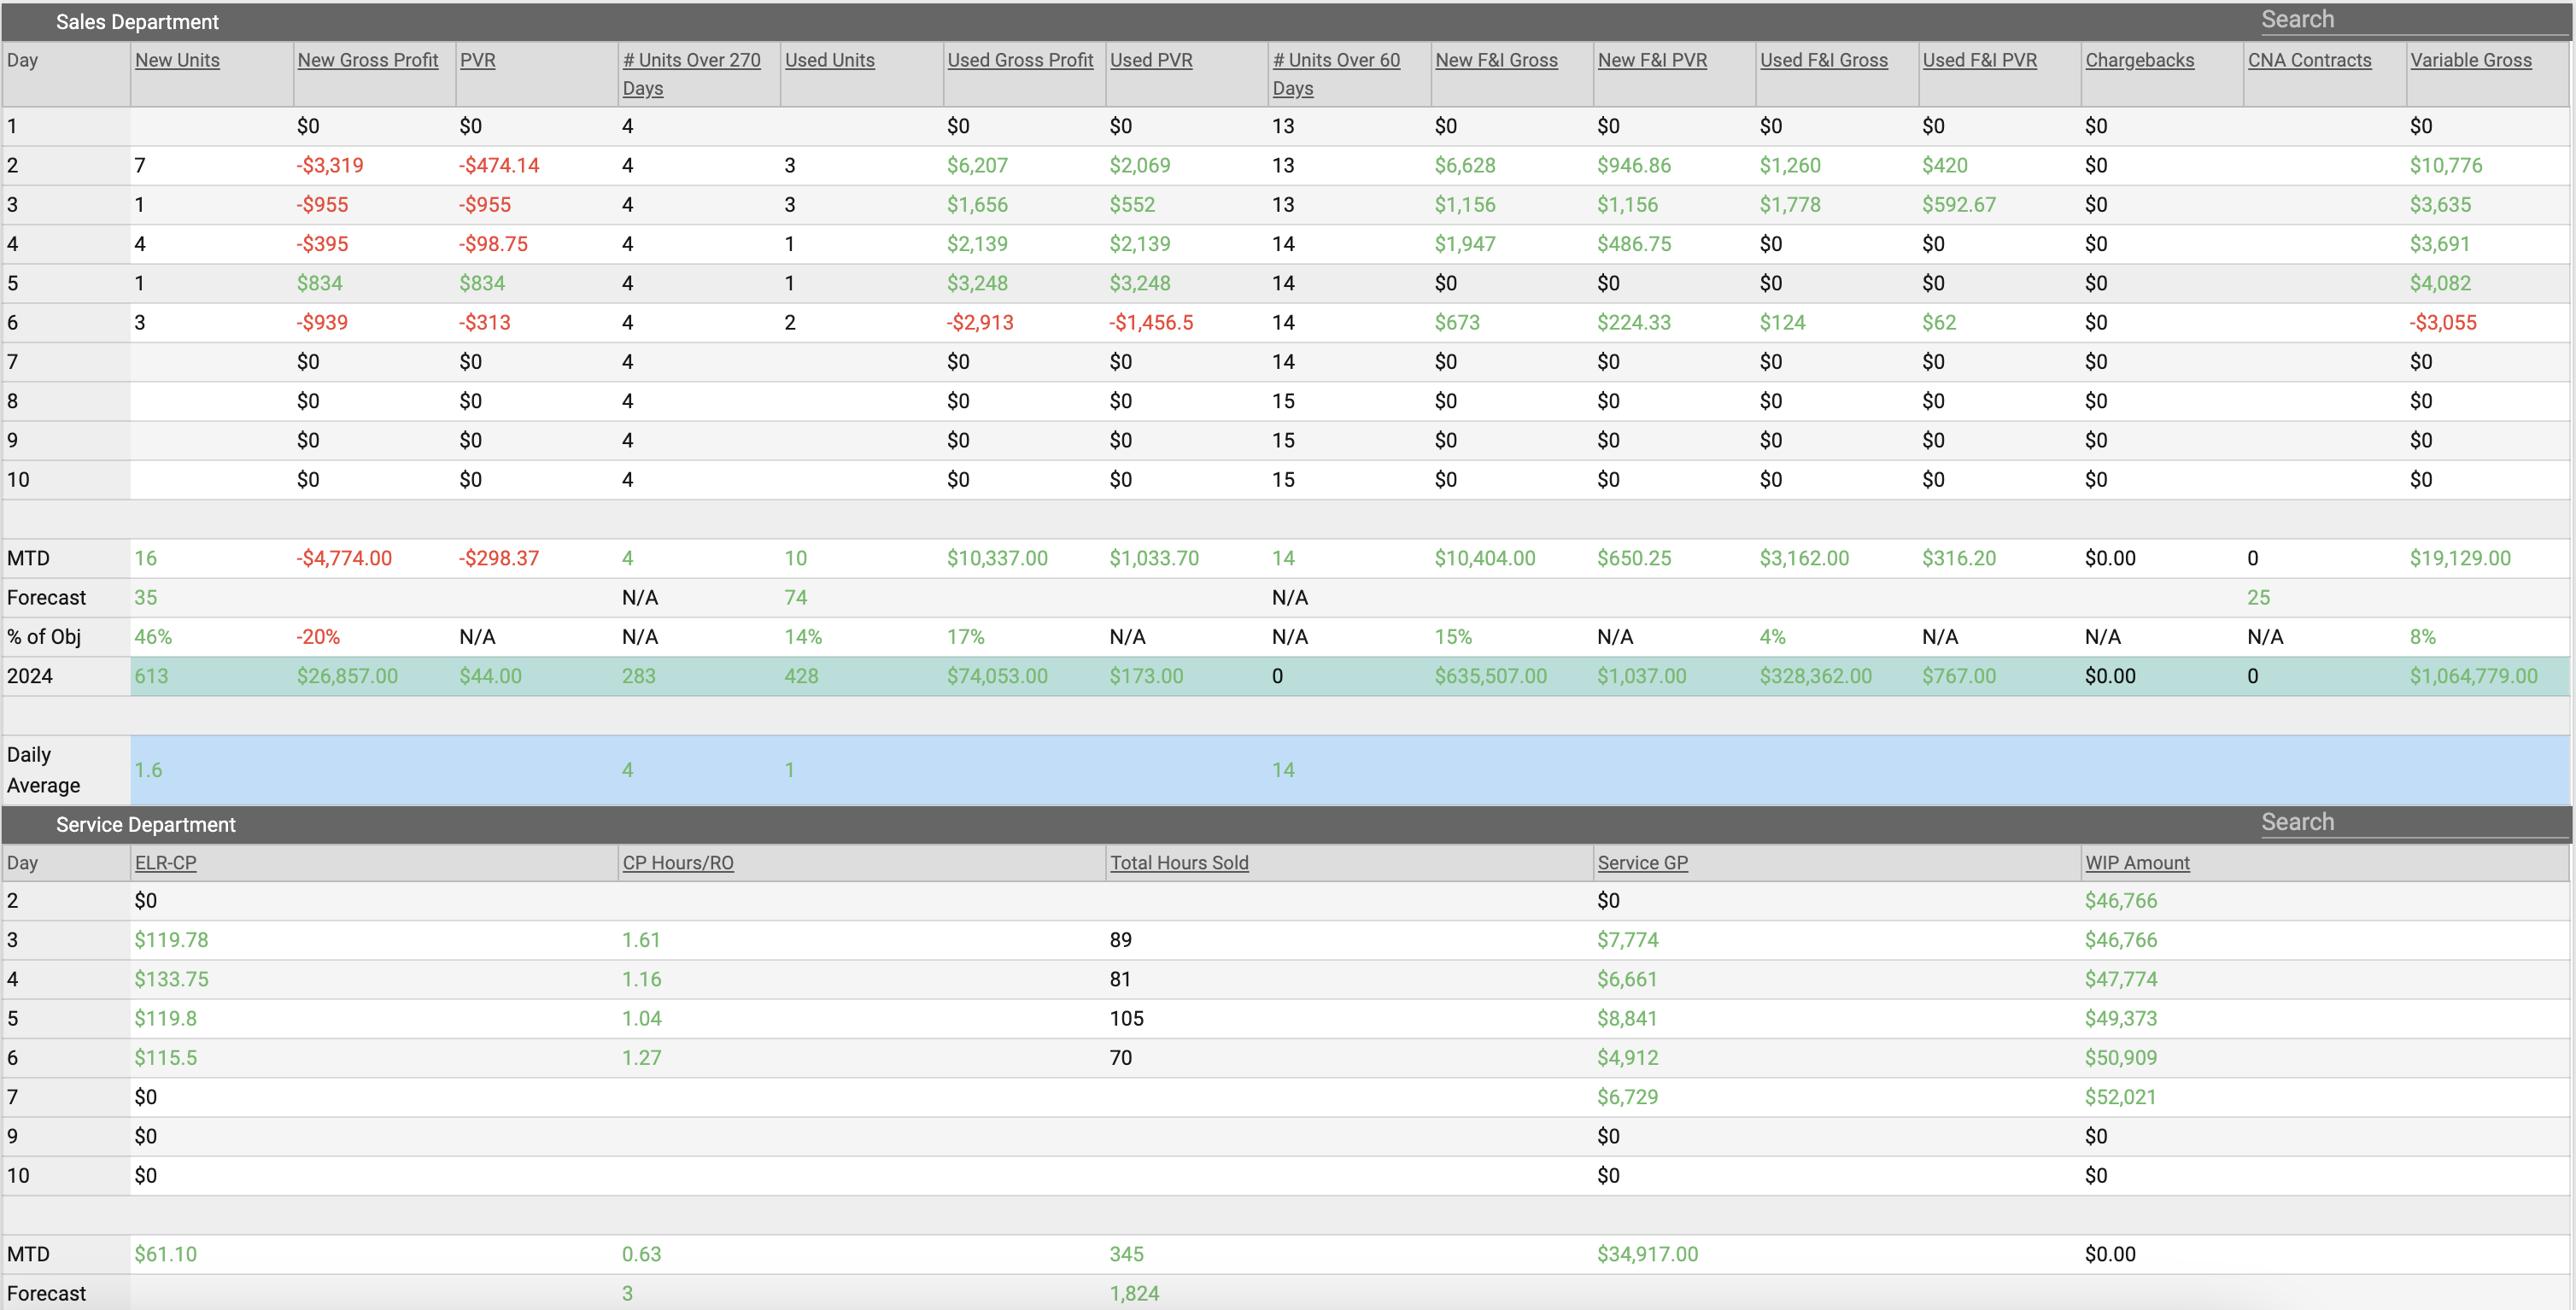The image size is (2576, 1310).
Task: Select Service MTD Service GP $34,917.00
Action: pos(1647,1254)
